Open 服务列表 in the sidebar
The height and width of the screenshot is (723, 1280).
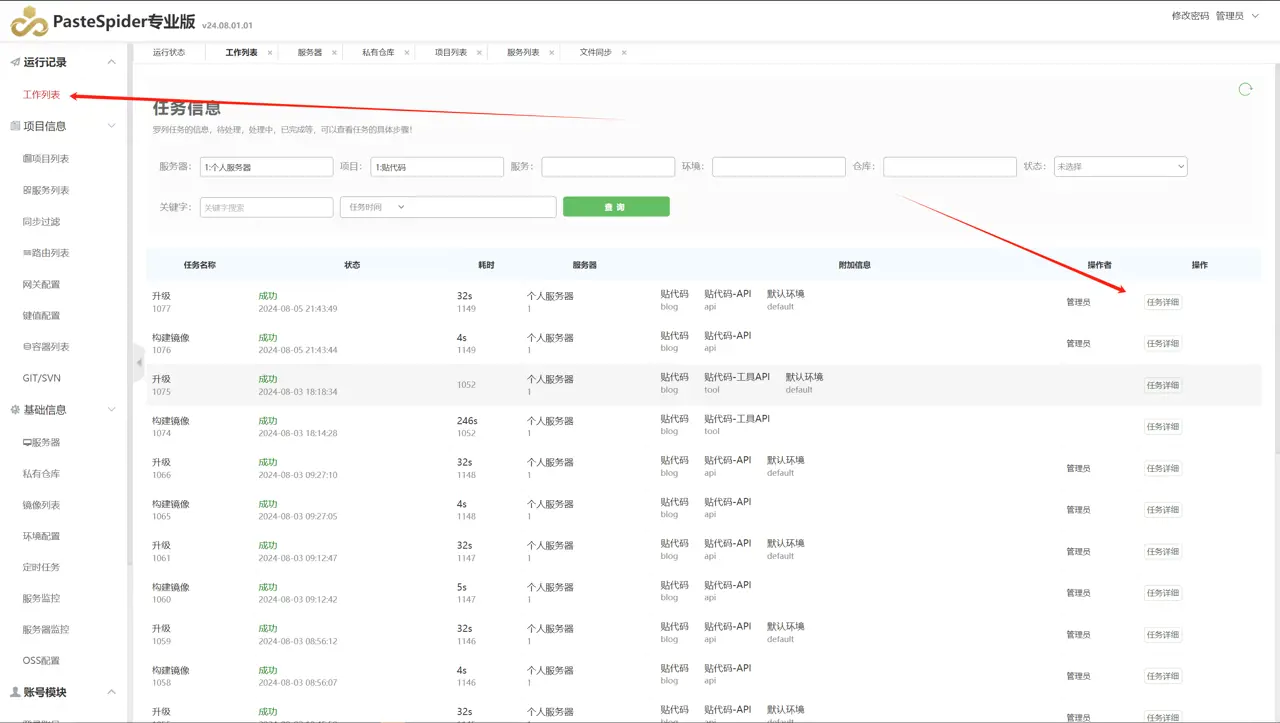pos(46,190)
